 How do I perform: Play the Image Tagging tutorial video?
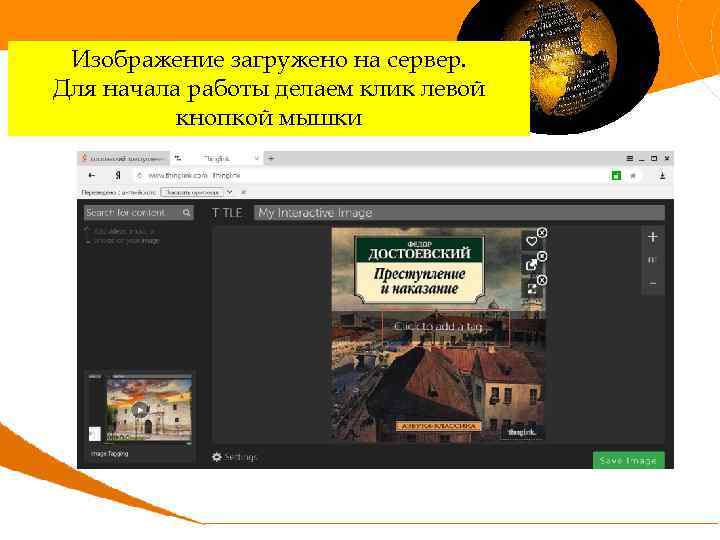click(x=140, y=409)
